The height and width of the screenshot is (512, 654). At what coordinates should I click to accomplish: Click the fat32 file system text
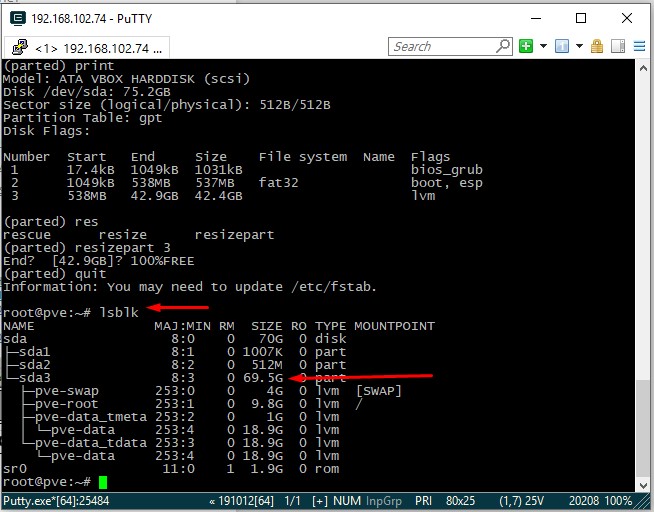(x=278, y=183)
